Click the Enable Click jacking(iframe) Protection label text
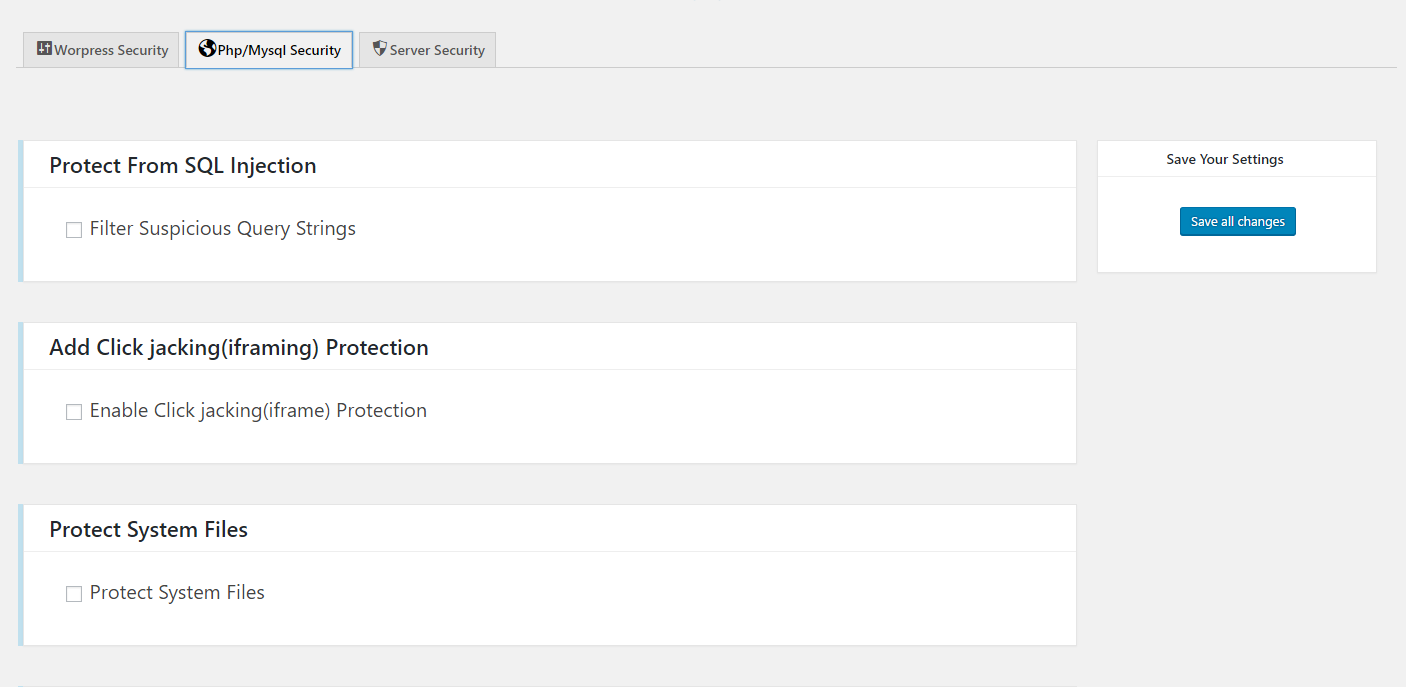This screenshot has height=687, width=1406. coord(258,411)
